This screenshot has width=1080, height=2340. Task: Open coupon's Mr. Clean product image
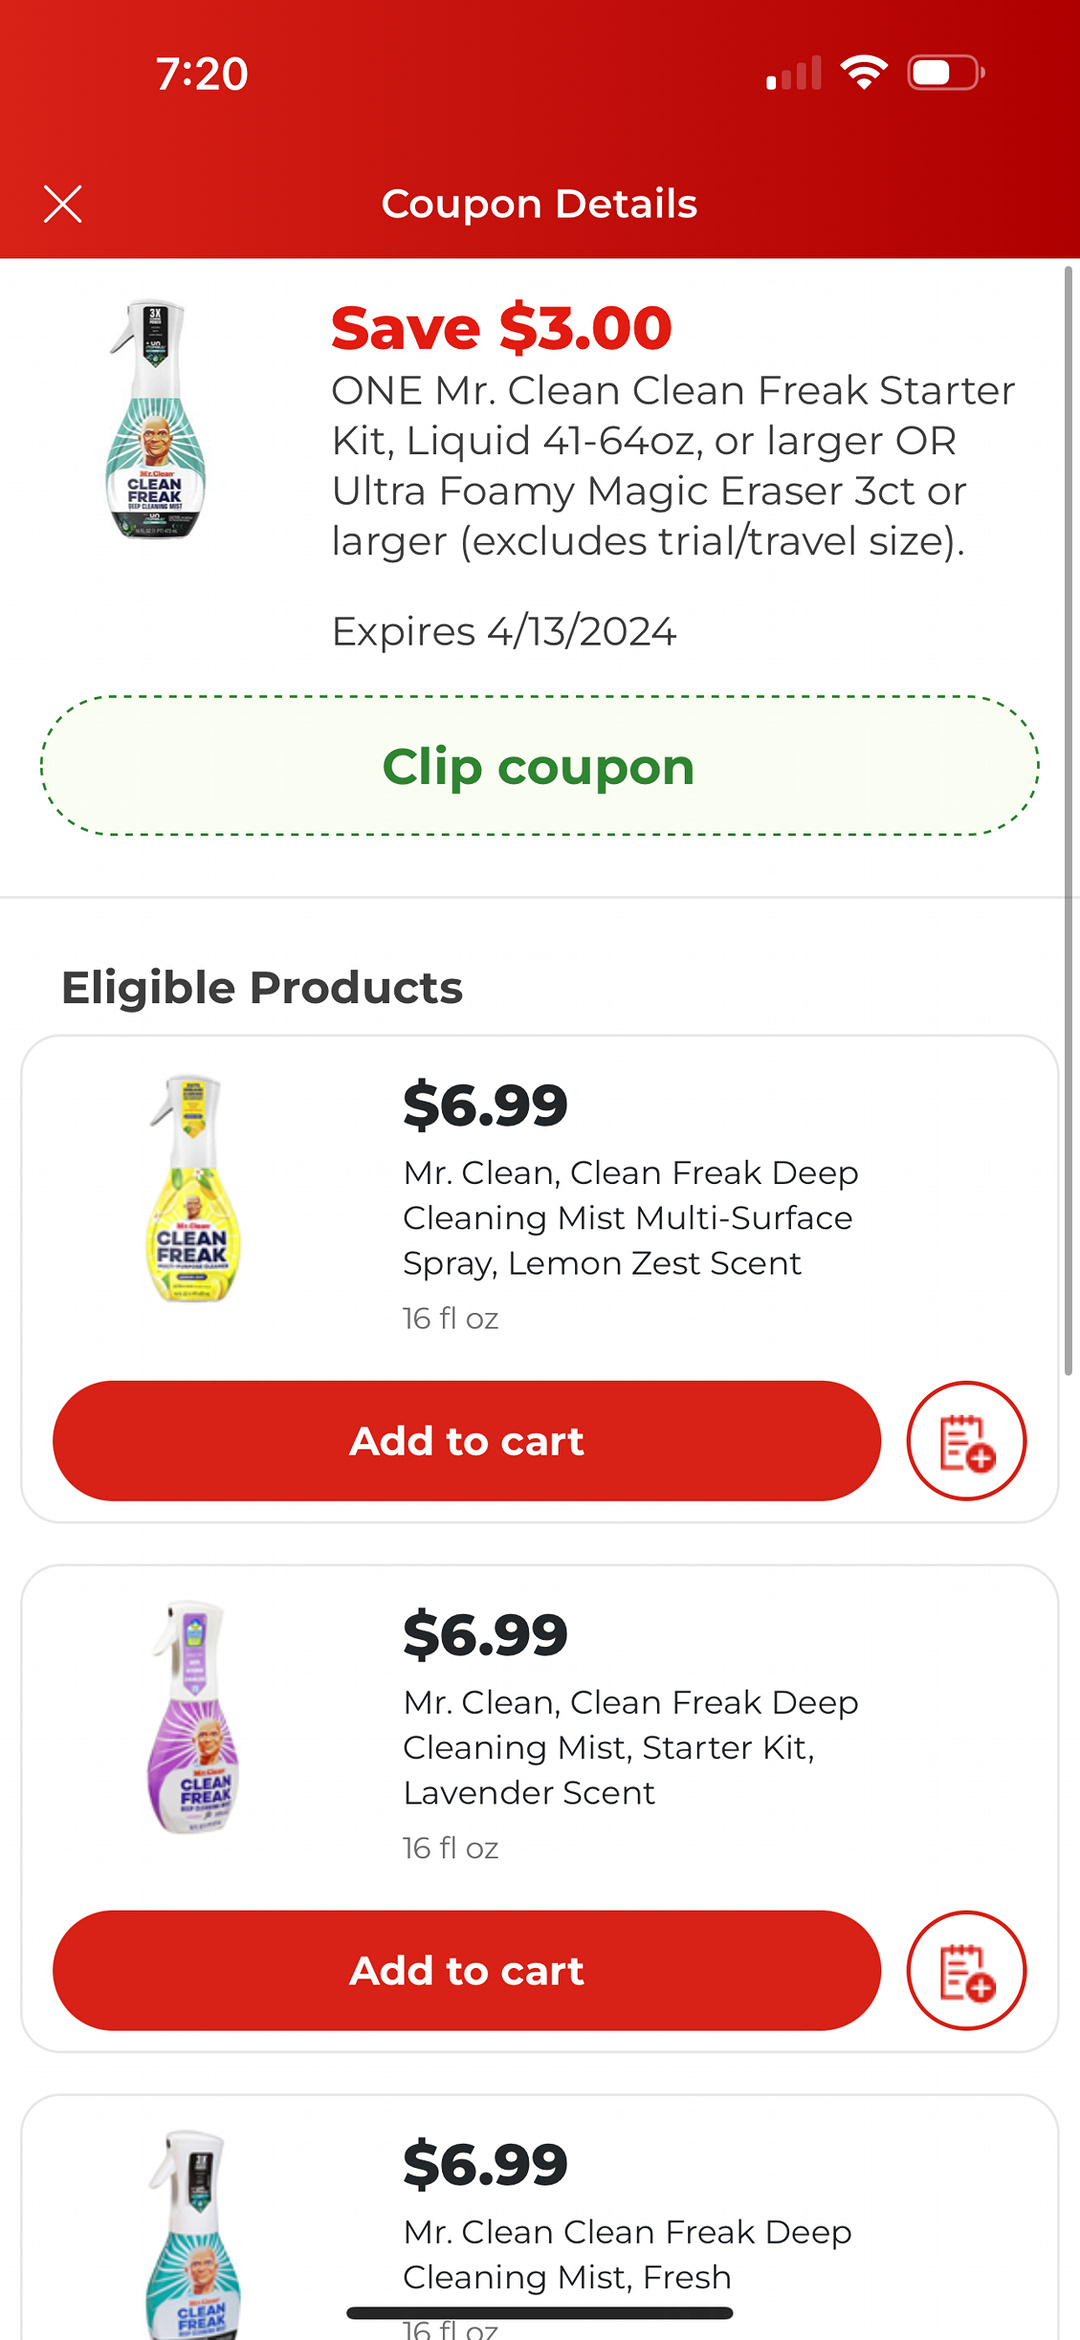[157, 419]
